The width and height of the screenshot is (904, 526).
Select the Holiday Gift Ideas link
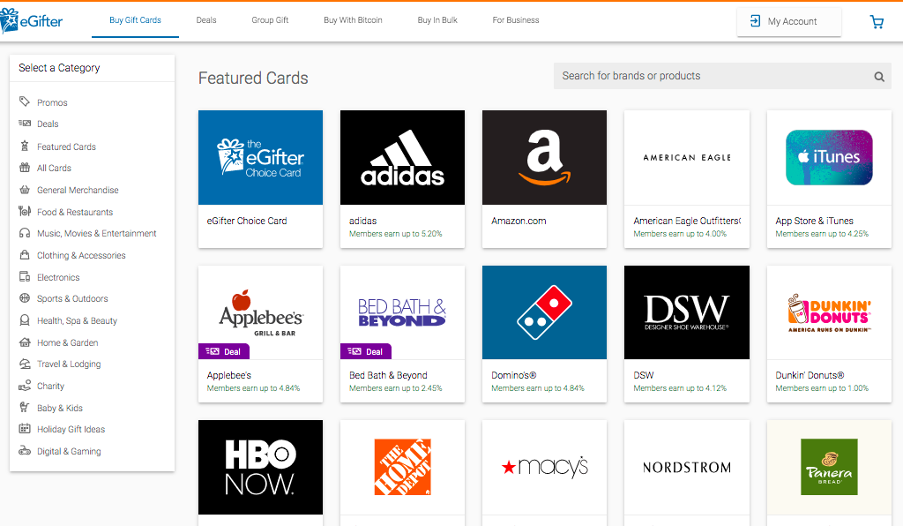pyautogui.click(x=71, y=429)
